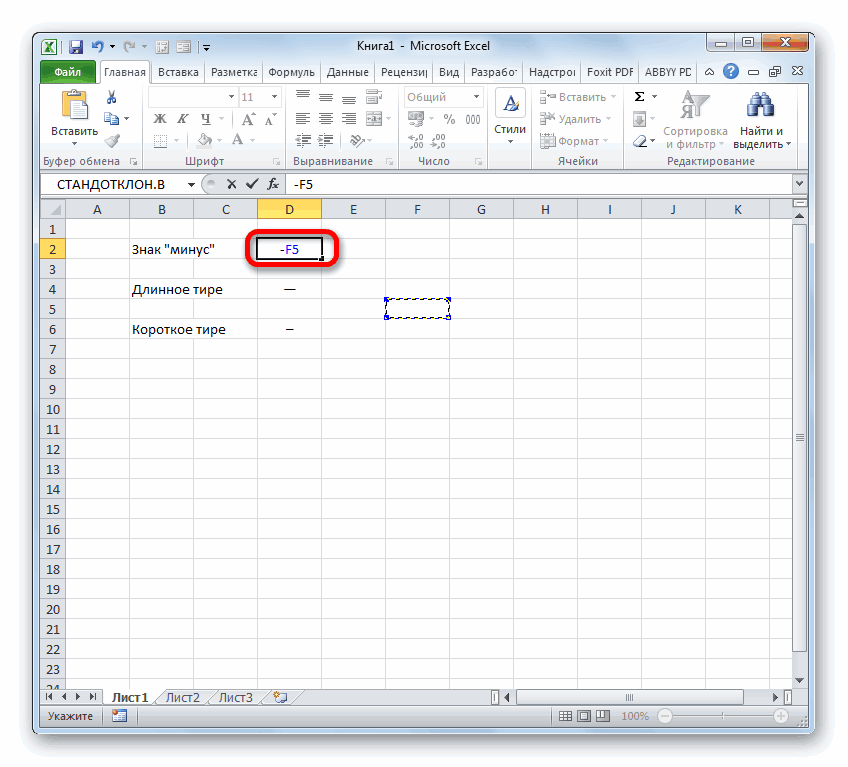Image resolution: width=848 pixels, height=767 pixels.
Task: Expand the font name dropdown
Action: (x=231, y=97)
